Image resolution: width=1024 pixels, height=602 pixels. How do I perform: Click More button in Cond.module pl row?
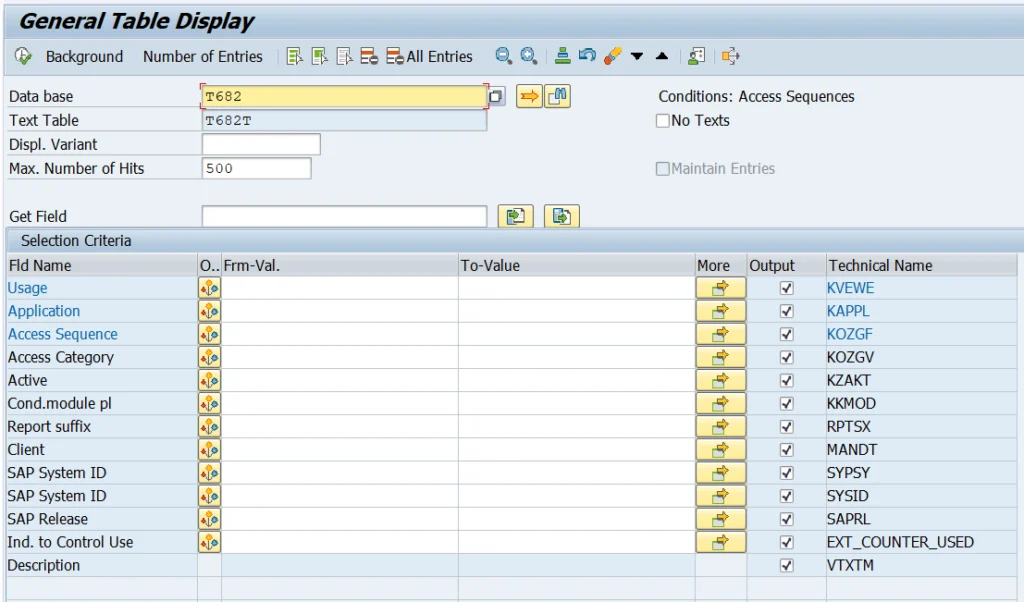[x=720, y=404]
